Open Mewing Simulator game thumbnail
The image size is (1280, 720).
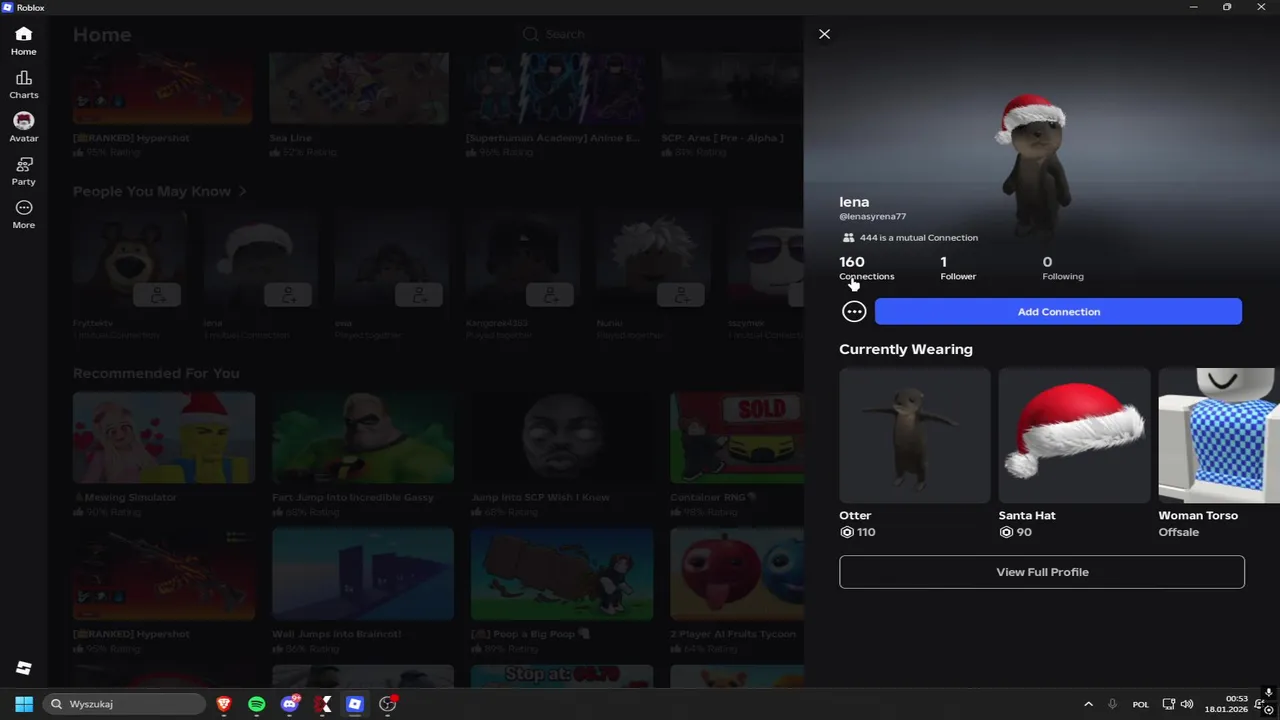164,437
